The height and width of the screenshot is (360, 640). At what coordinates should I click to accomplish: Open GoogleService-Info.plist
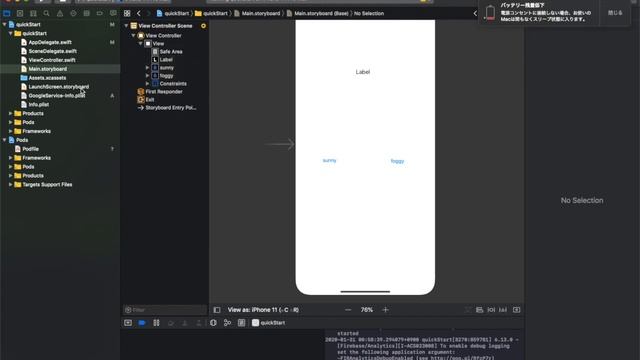coord(56,96)
